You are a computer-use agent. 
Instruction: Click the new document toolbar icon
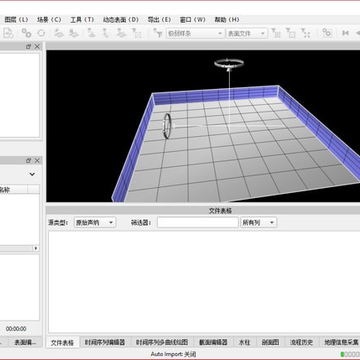[x=8, y=33]
